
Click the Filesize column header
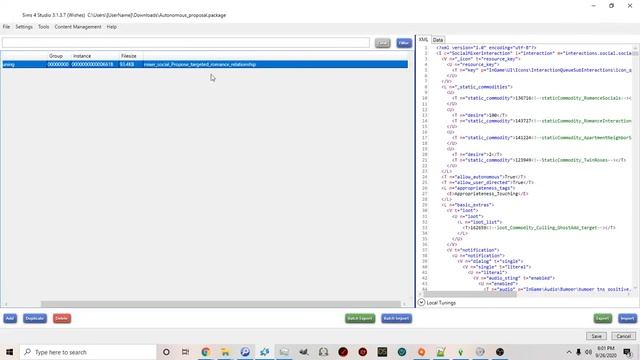coord(129,56)
